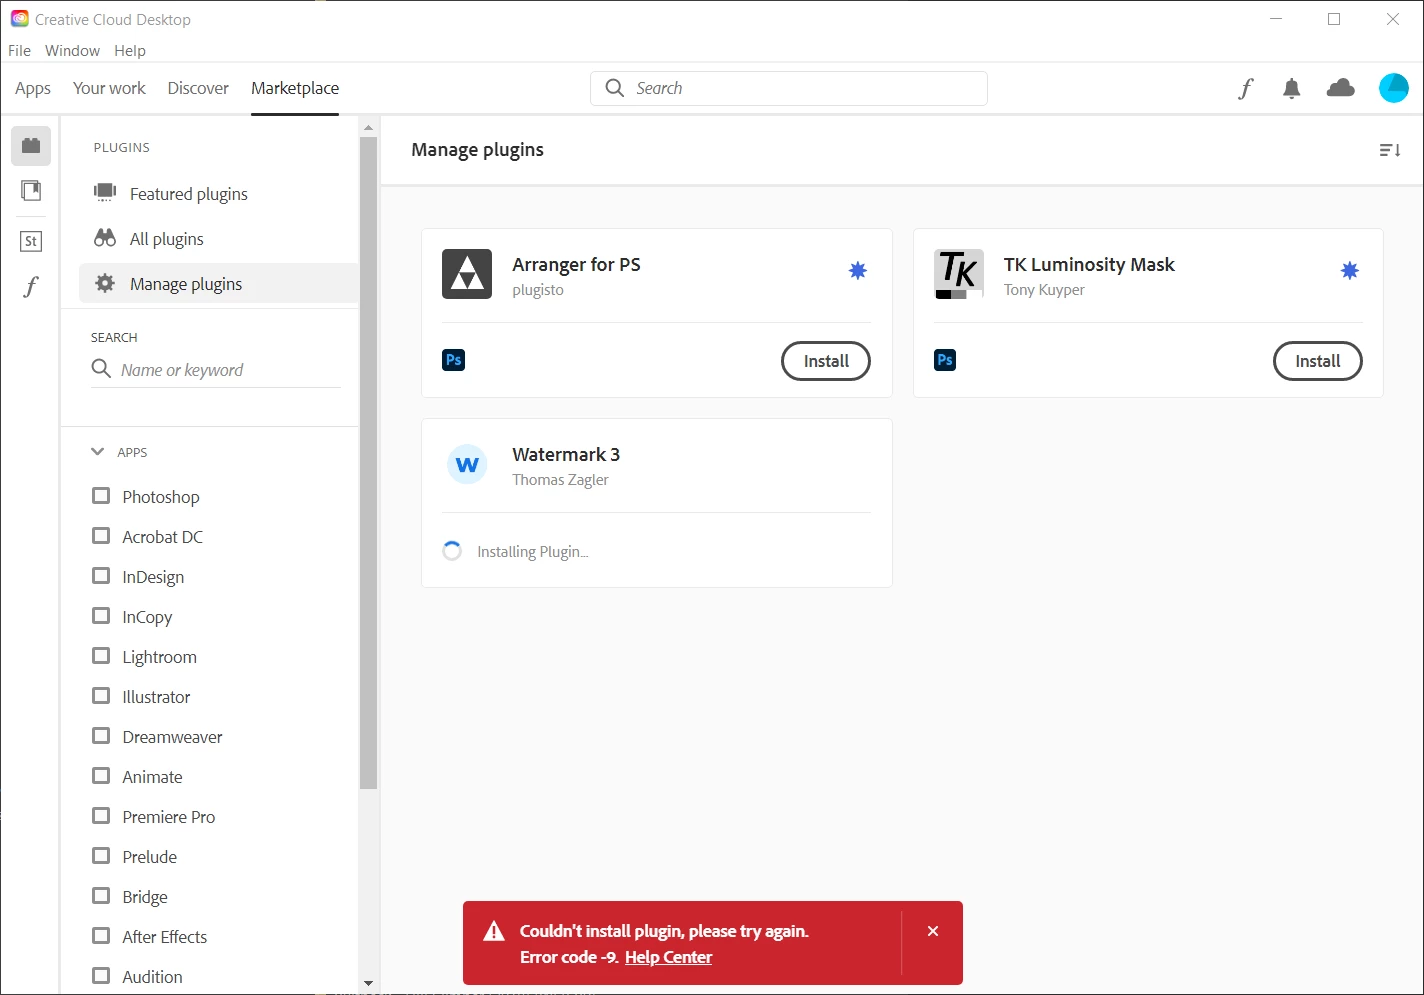Image resolution: width=1424 pixels, height=995 pixels.
Task: Open All plugins in sidebar
Action: 218,239
